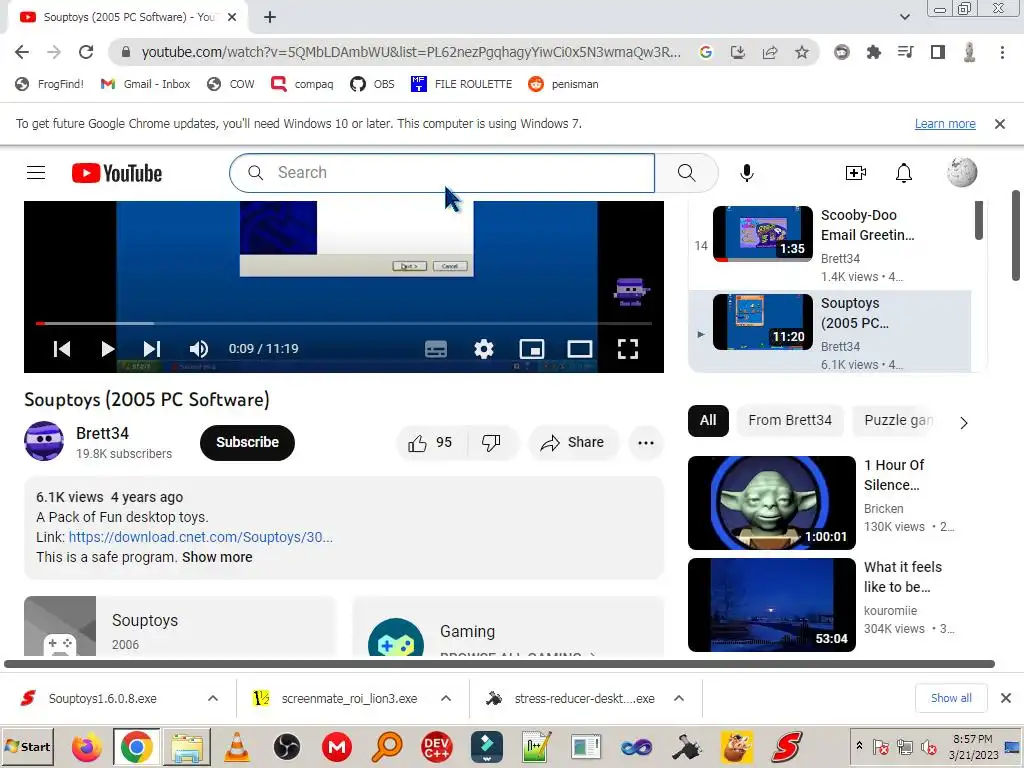Bookmark this page with the star

tap(802, 52)
